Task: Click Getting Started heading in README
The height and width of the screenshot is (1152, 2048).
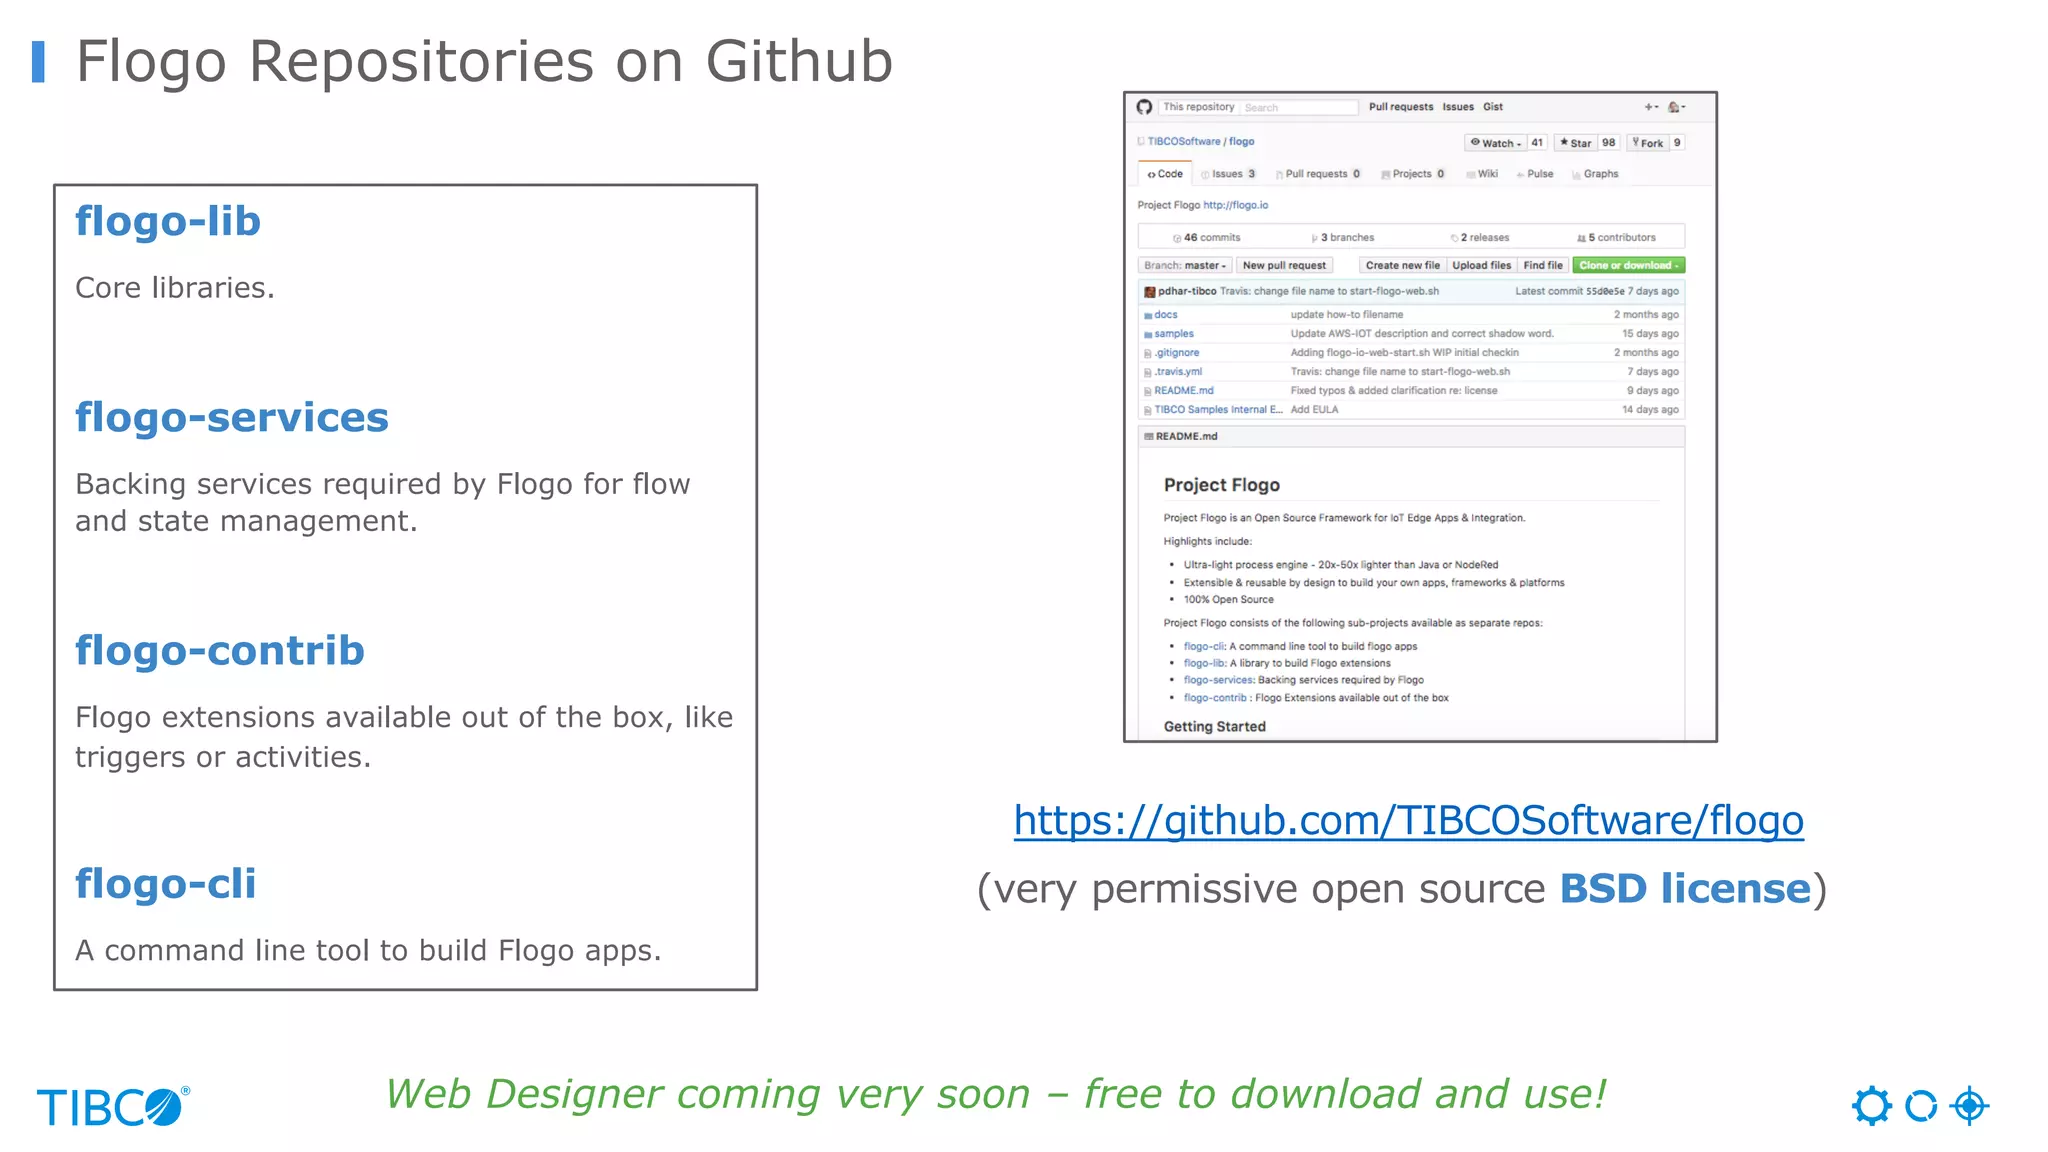Action: (1214, 727)
